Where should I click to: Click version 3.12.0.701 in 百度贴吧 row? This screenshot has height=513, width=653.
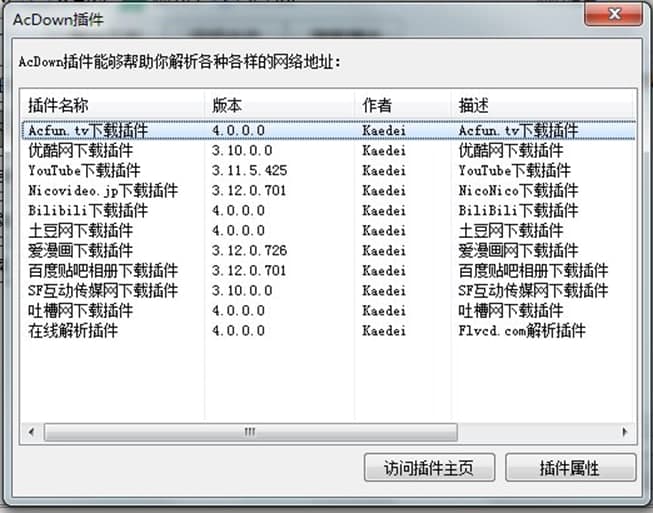pyautogui.click(x=249, y=270)
